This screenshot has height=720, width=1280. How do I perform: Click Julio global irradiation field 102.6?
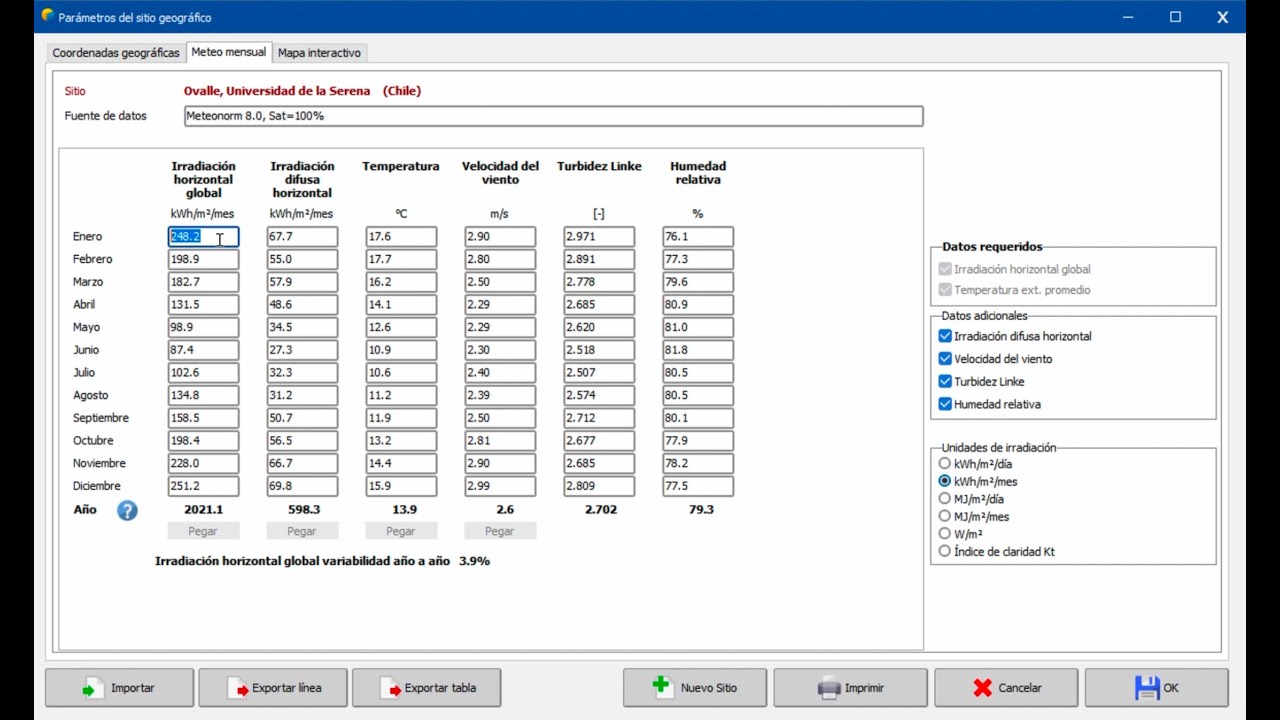coord(203,373)
